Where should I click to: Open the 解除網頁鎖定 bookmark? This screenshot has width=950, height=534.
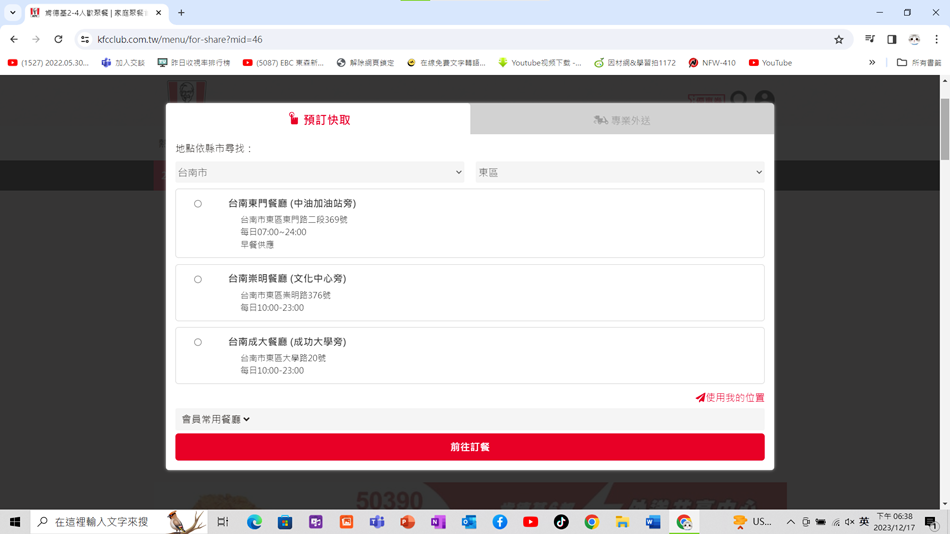[x=365, y=62]
